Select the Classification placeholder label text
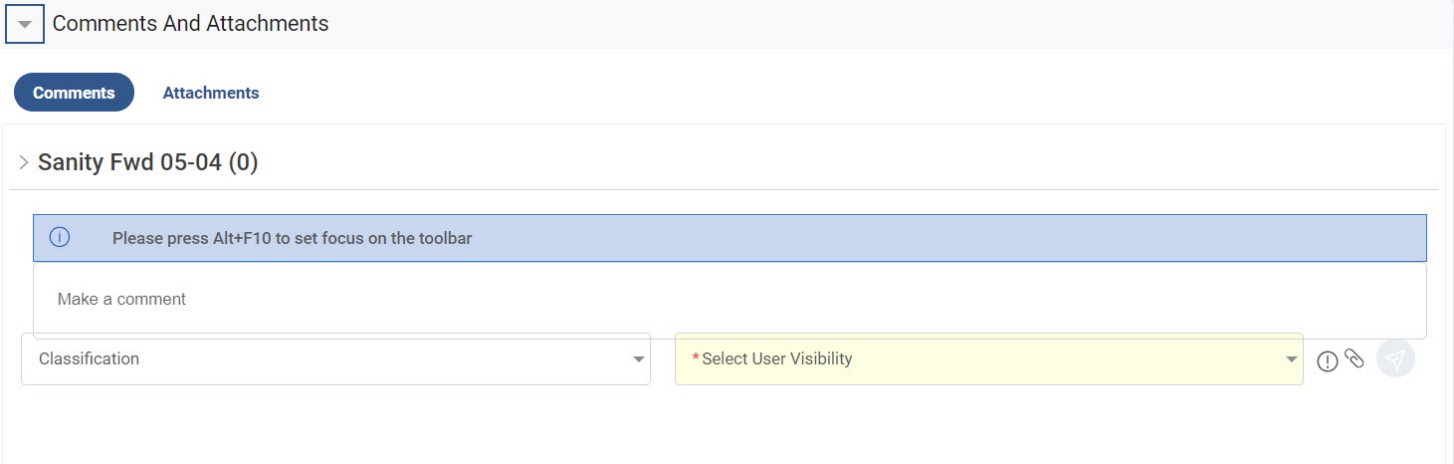Viewport: 1454px width, 464px height. pyautogui.click(x=89, y=359)
